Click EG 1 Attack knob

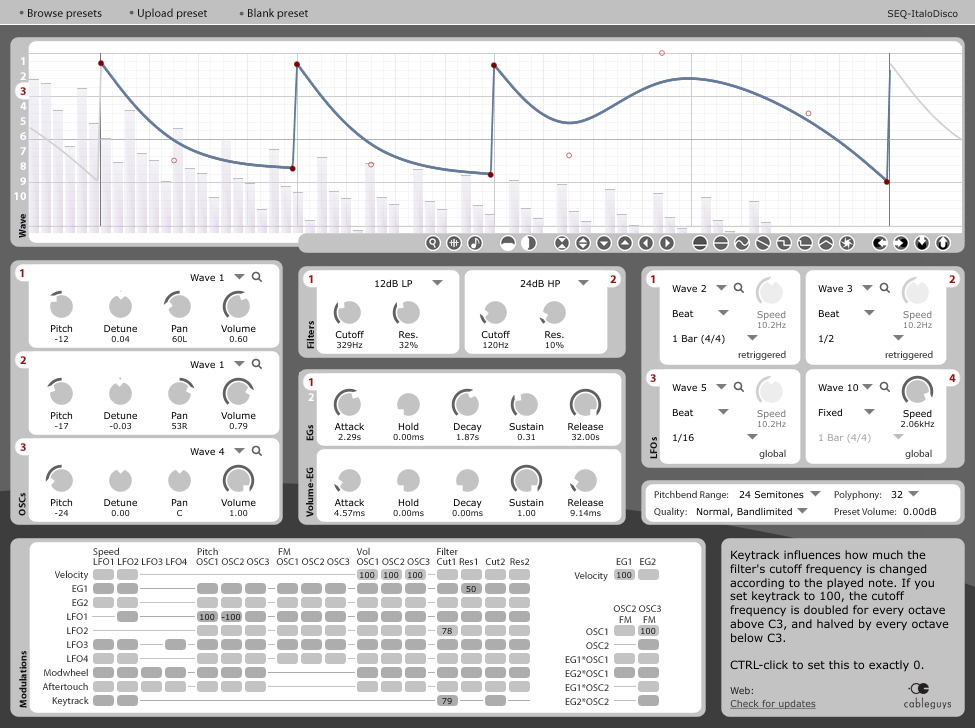[x=349, y=403]
